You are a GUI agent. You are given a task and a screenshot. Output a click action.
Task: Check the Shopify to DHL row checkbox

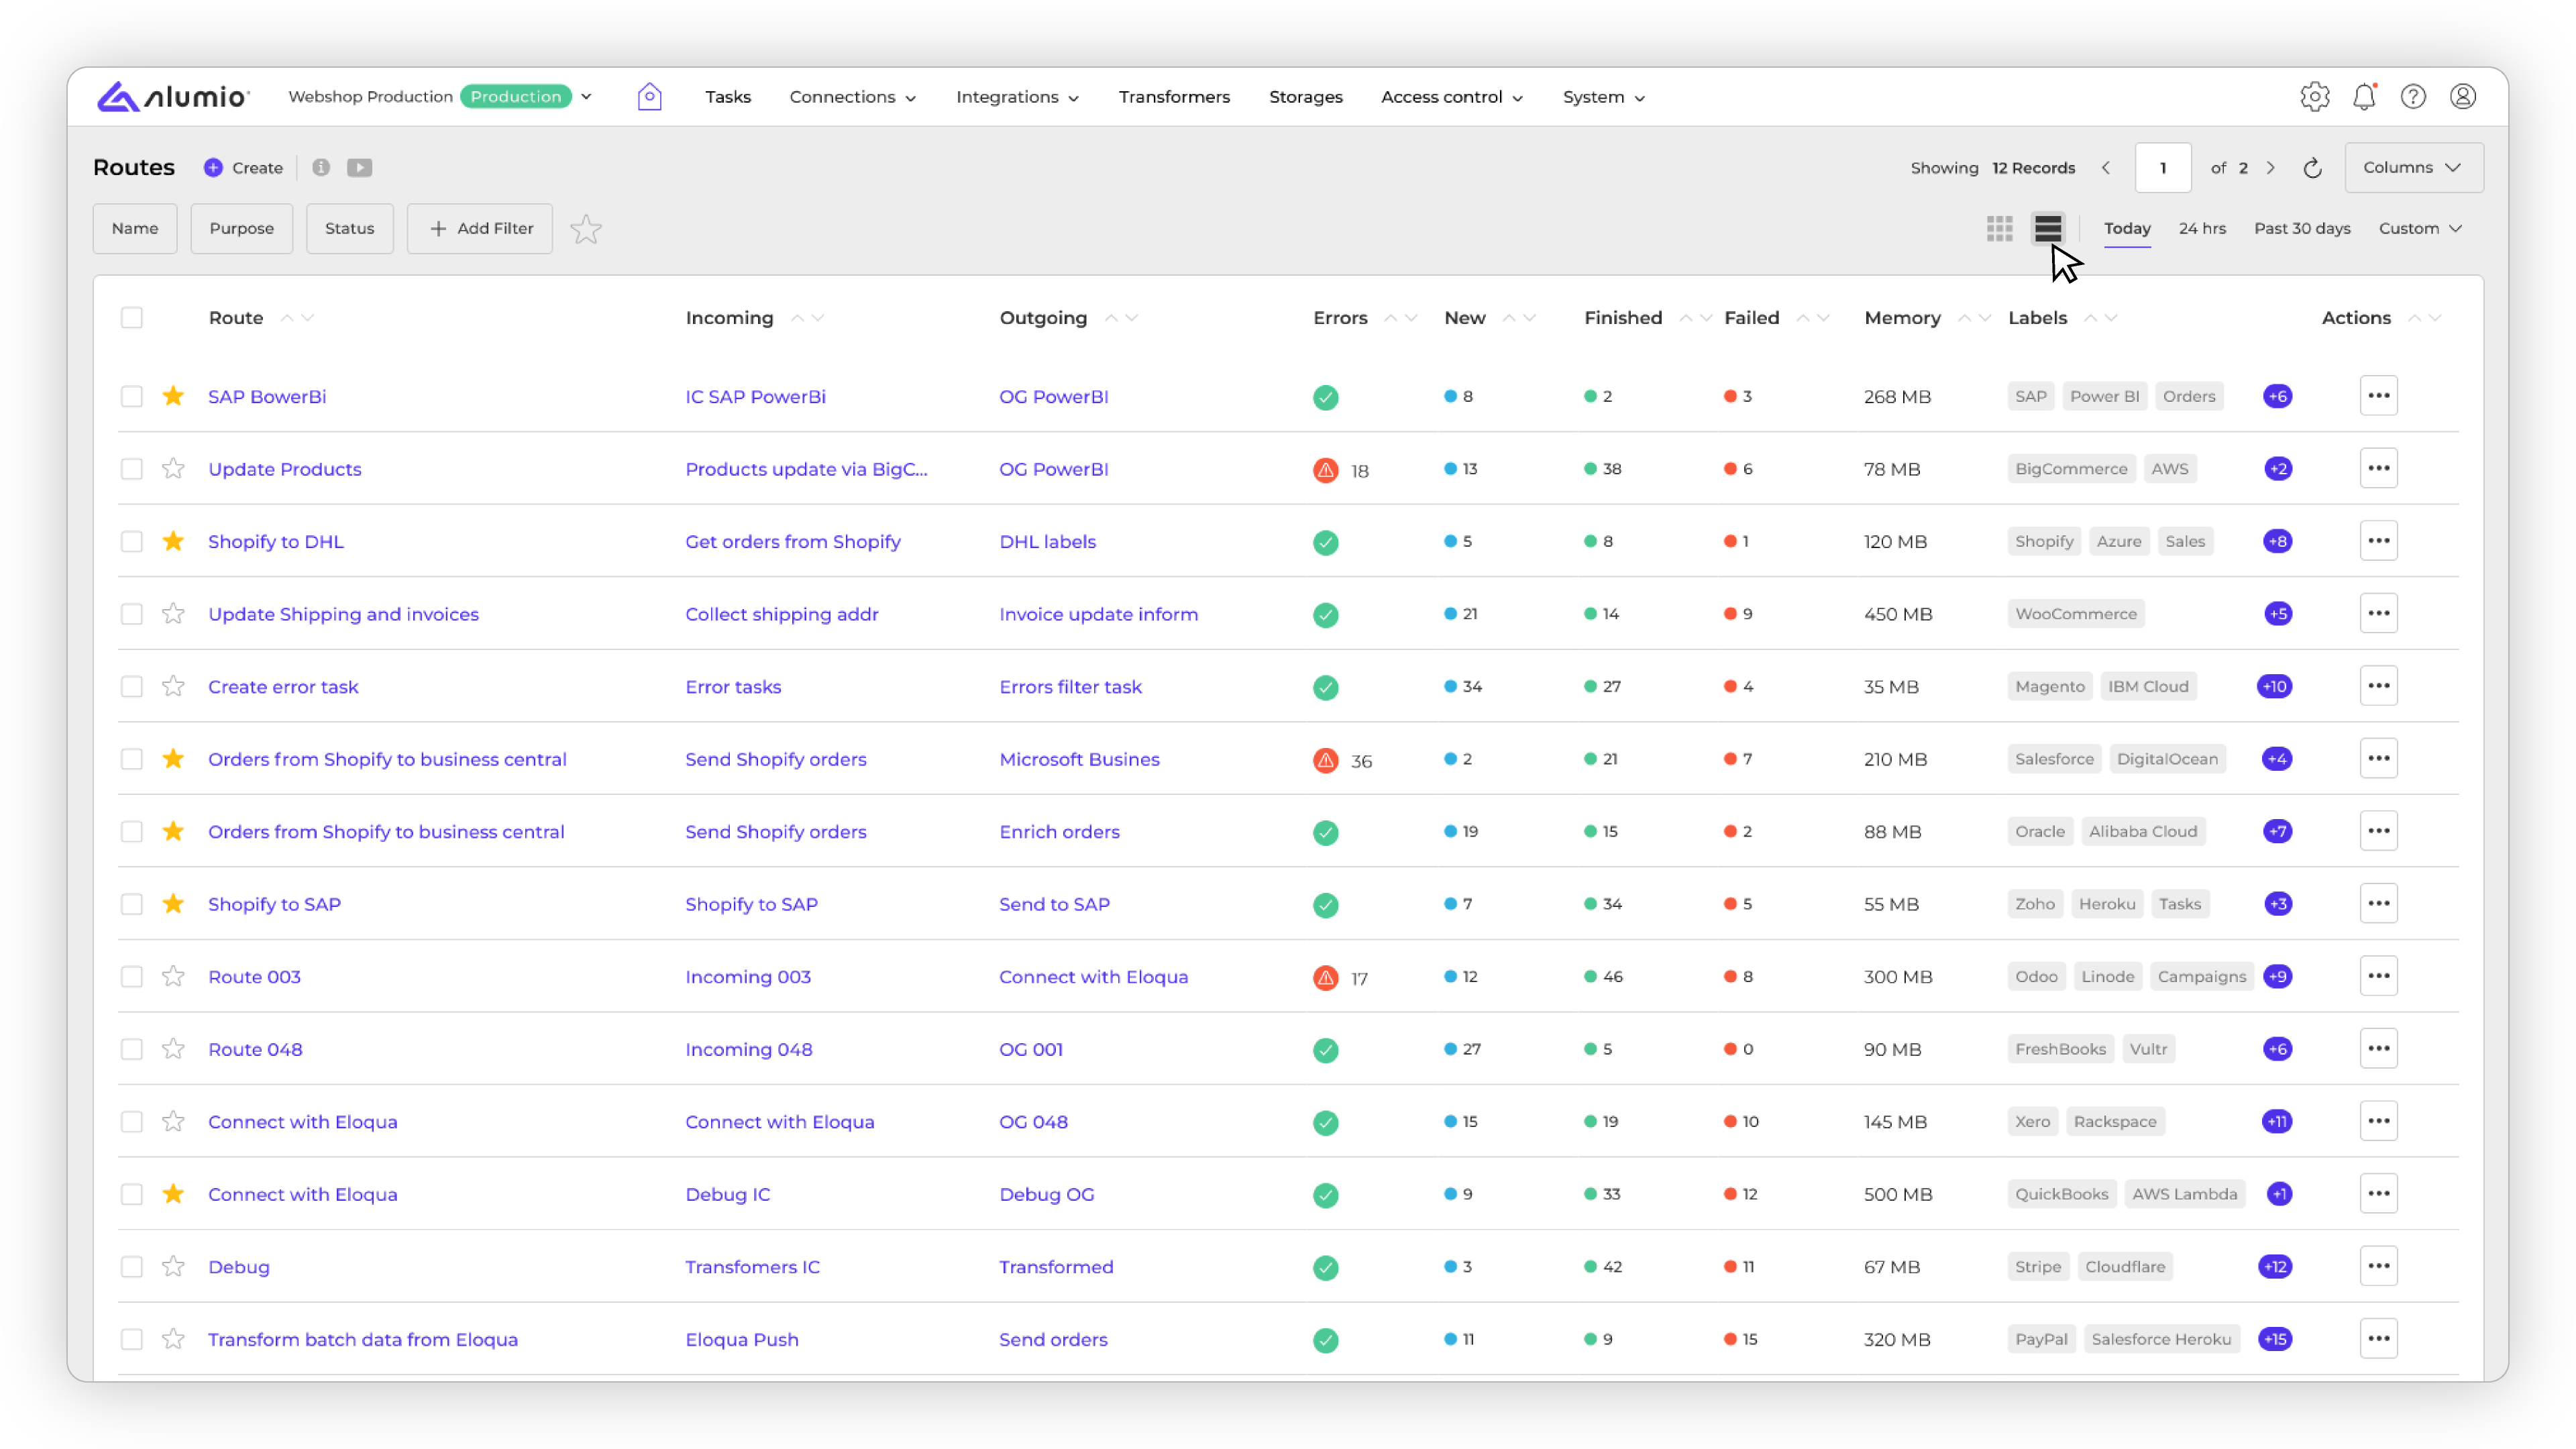point(132,542)
